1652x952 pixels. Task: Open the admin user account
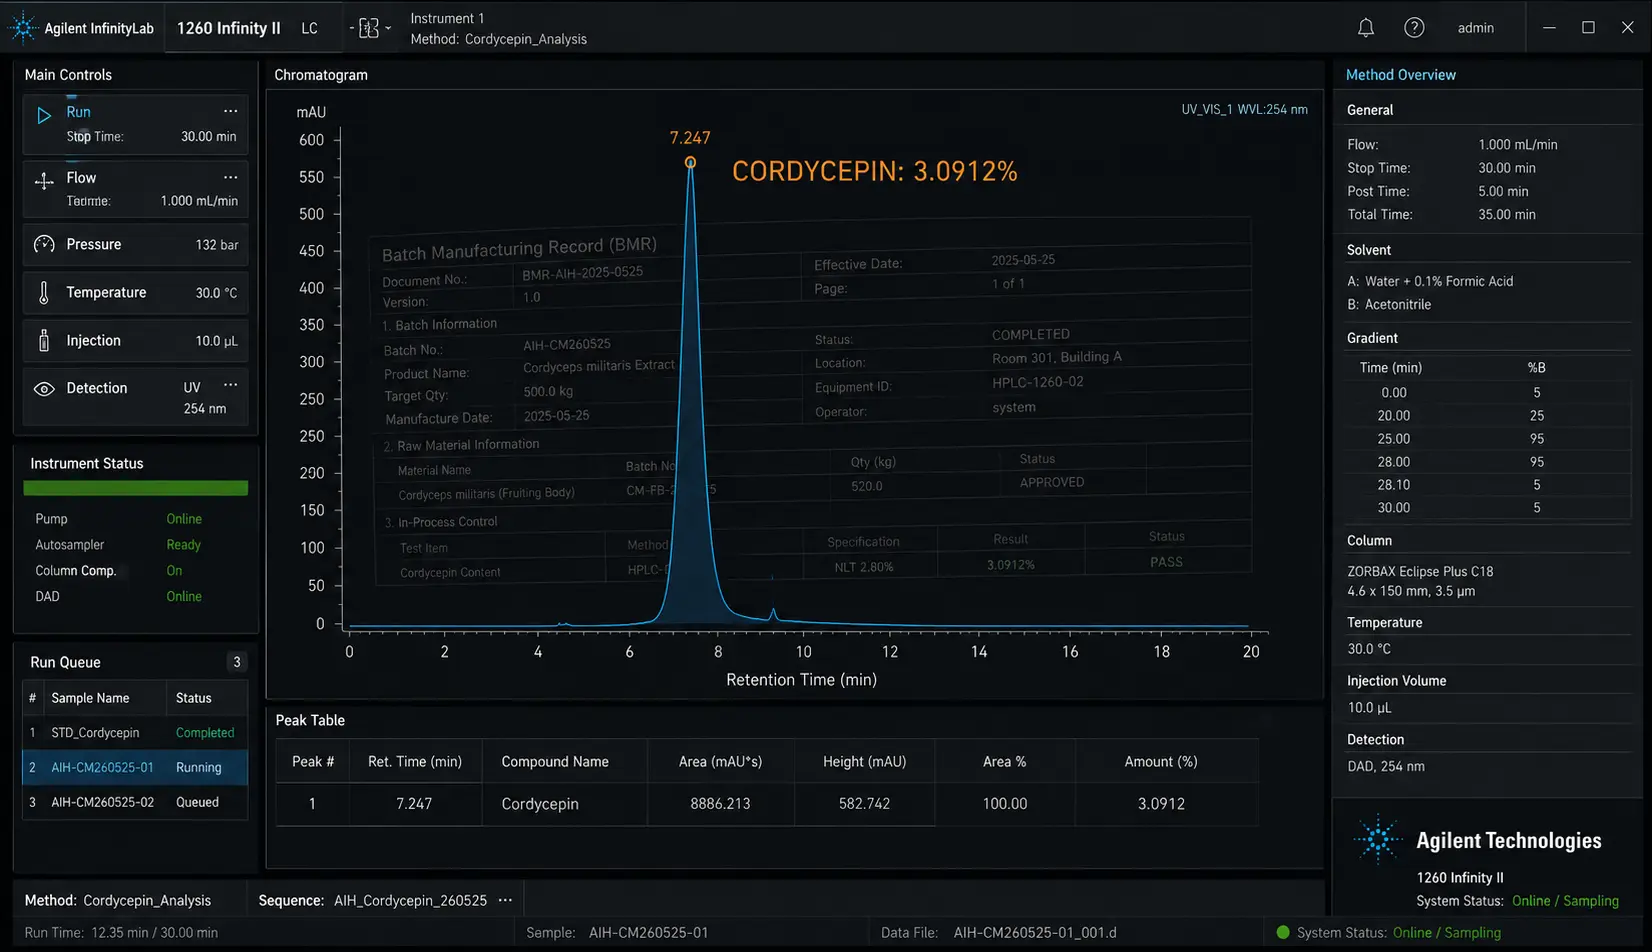(x=1476, y=28)
